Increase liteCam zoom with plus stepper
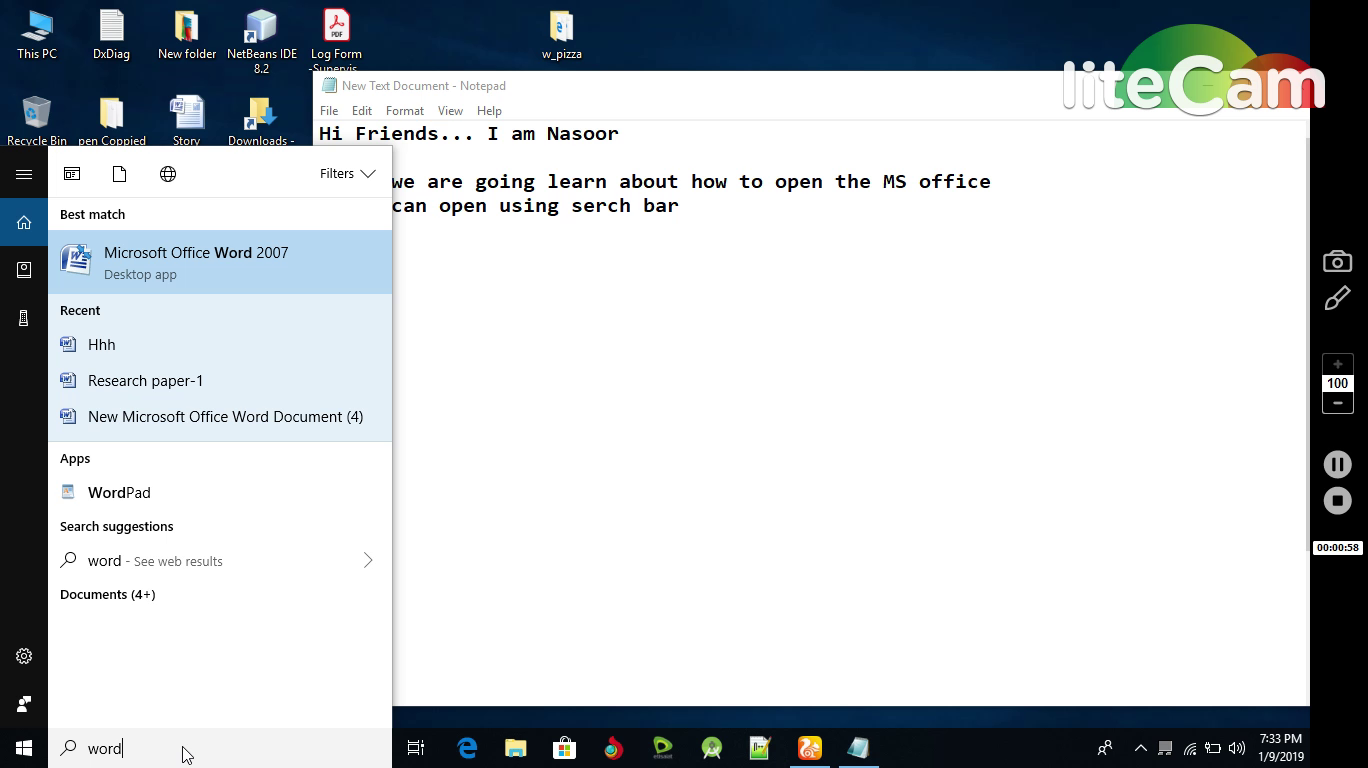Screen dimensions: 1368x768 [x=1337, y=364]
